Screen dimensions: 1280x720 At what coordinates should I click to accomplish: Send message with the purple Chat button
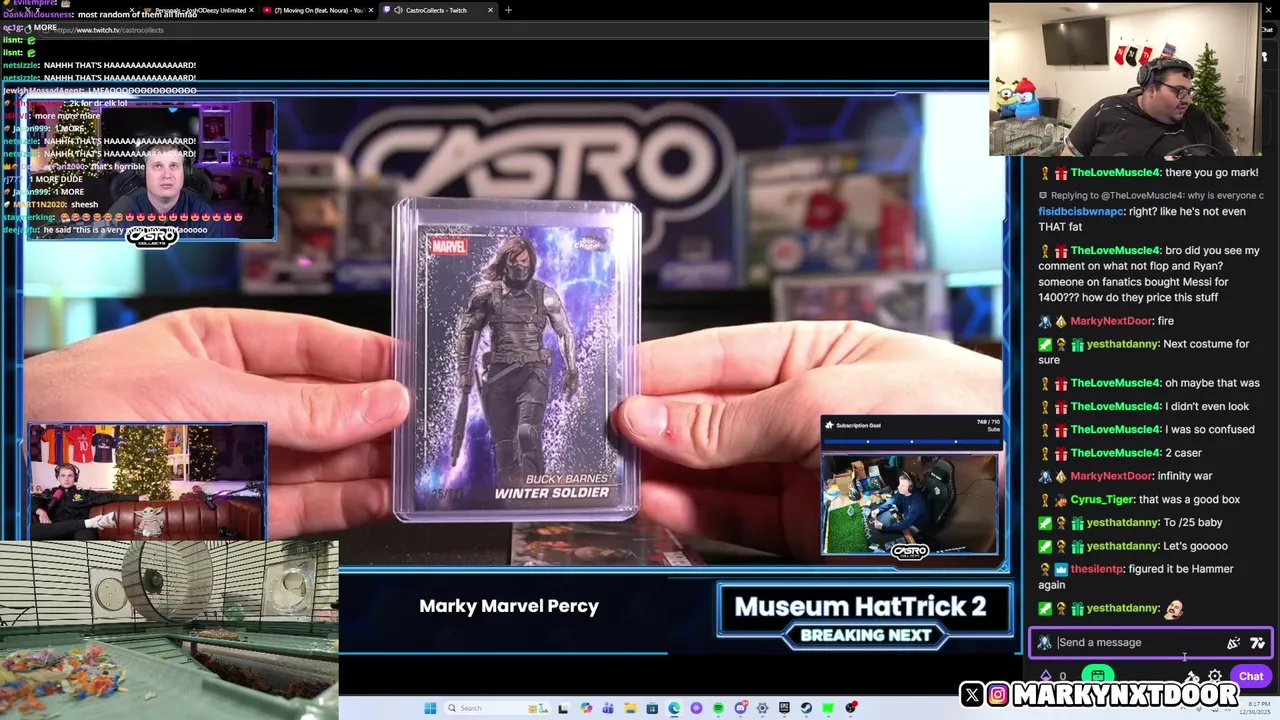[x=1251, y=676]
